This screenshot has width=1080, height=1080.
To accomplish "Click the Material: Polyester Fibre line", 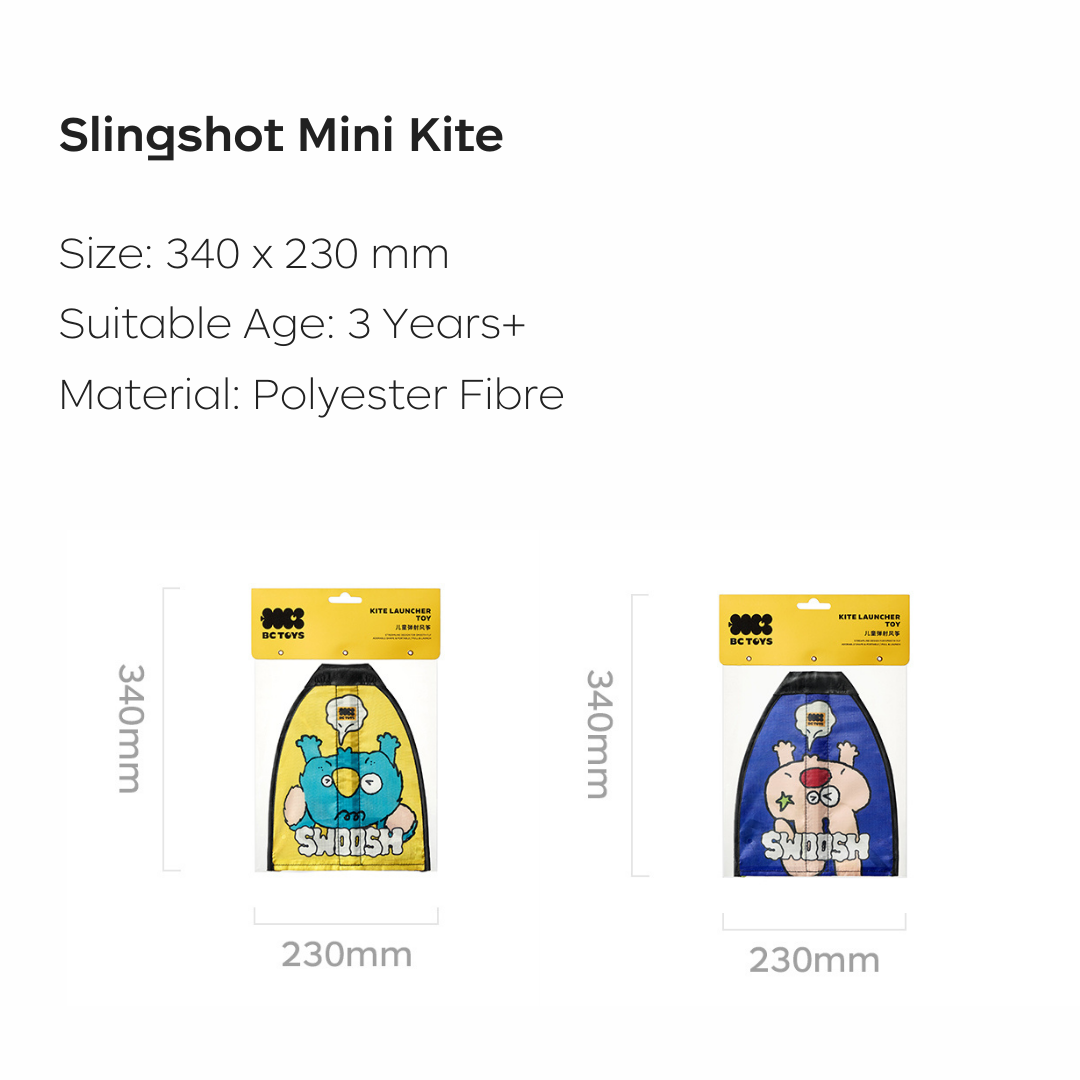I will pos(311,395).
